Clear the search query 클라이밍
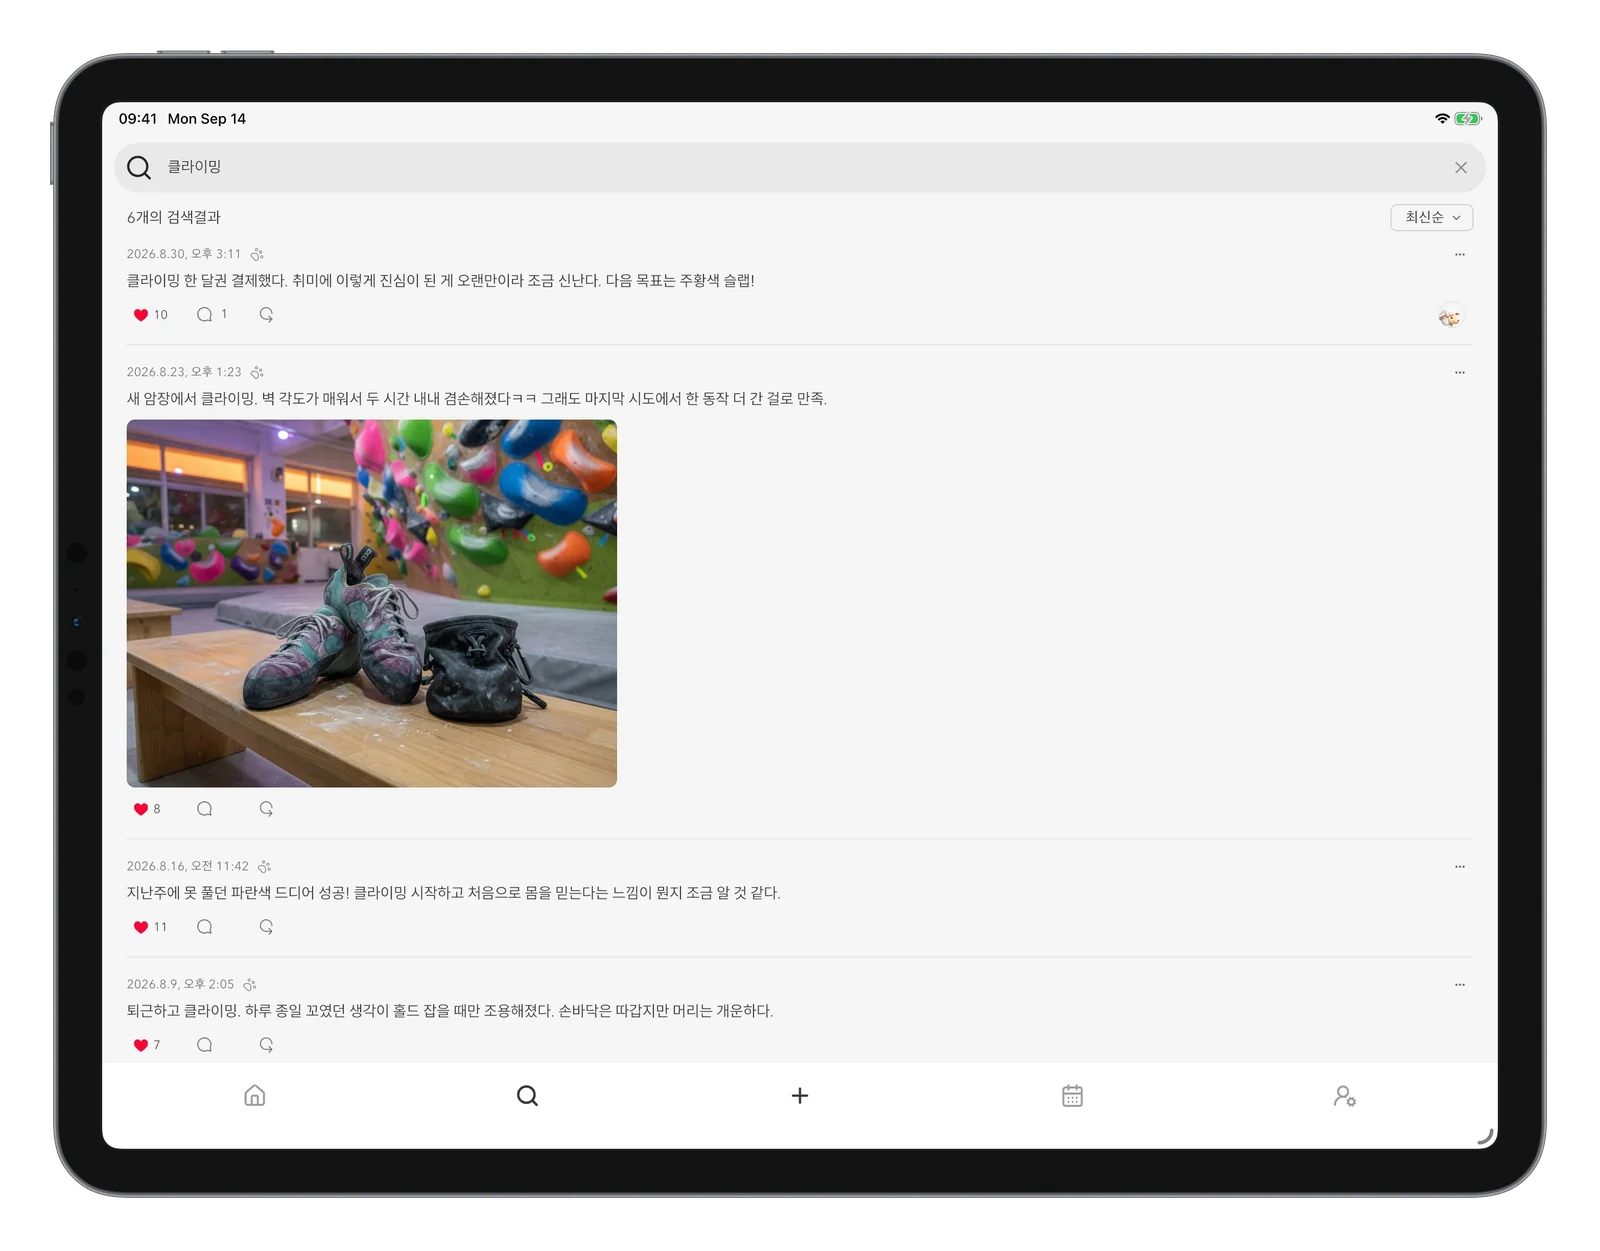The image size is (1600, 1251). click(x=1461, y=168)
